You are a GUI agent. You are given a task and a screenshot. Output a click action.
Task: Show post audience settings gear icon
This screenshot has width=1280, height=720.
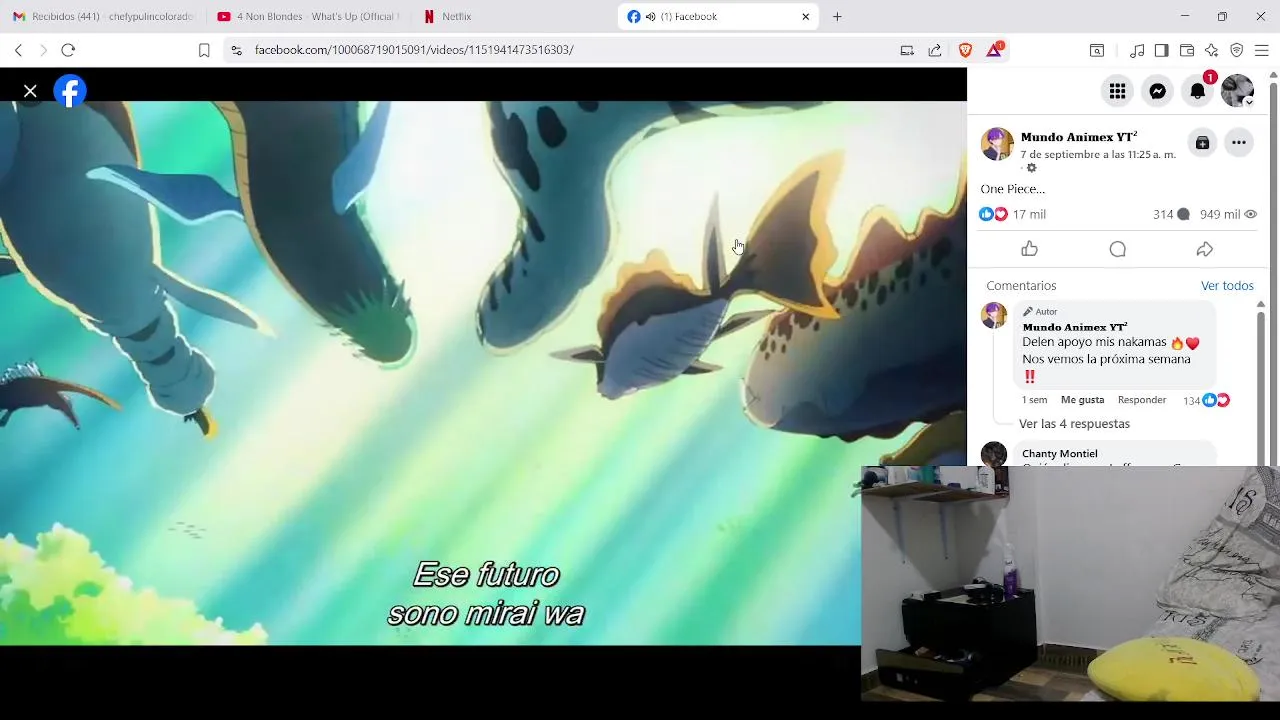pyautogui.click(x=1032, y=168)
